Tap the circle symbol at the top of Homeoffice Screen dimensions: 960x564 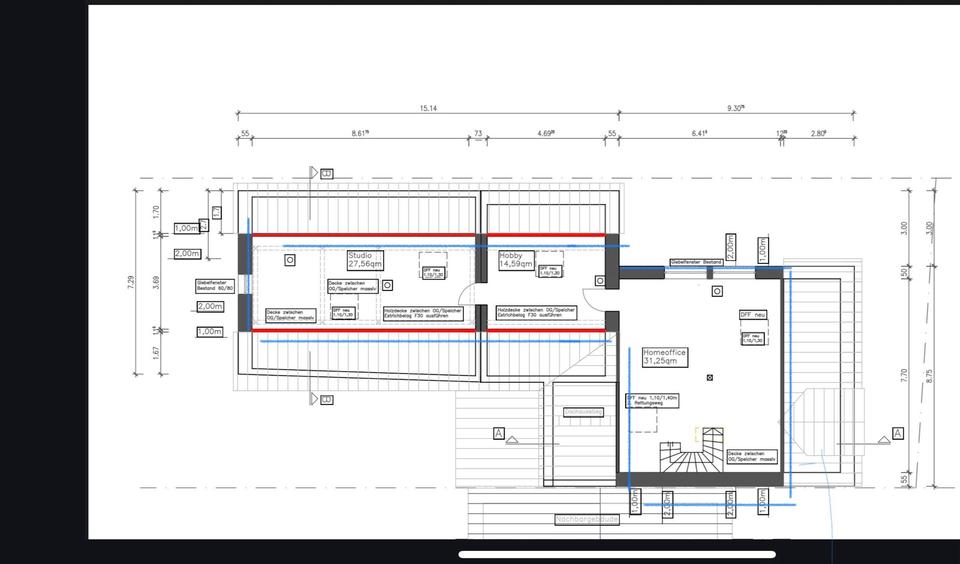(716, 292)
